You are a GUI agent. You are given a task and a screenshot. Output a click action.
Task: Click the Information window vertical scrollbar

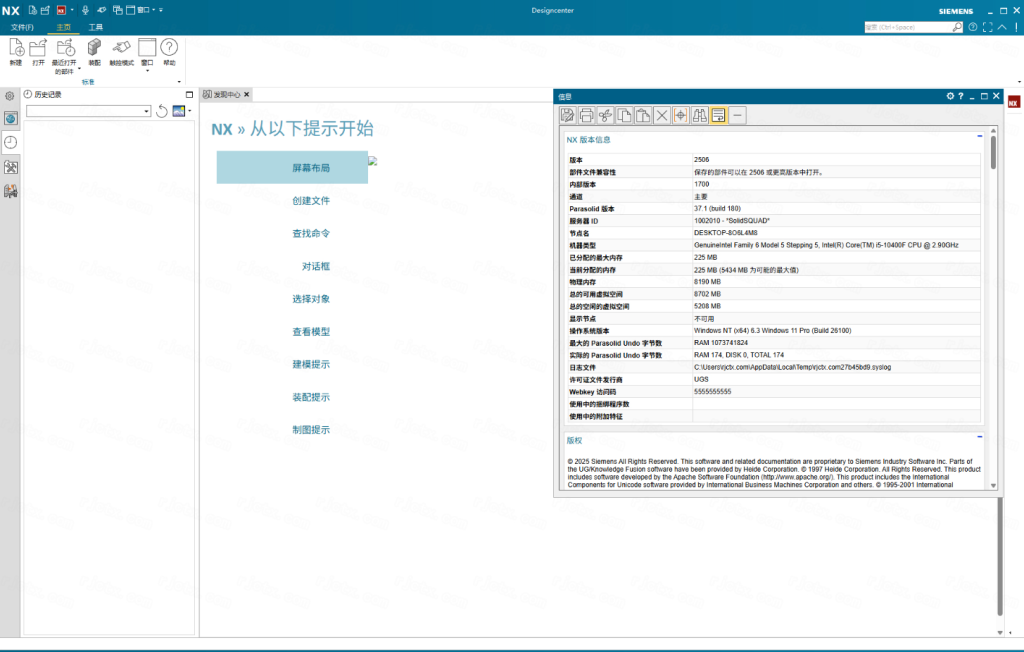(x=993, y=300)
